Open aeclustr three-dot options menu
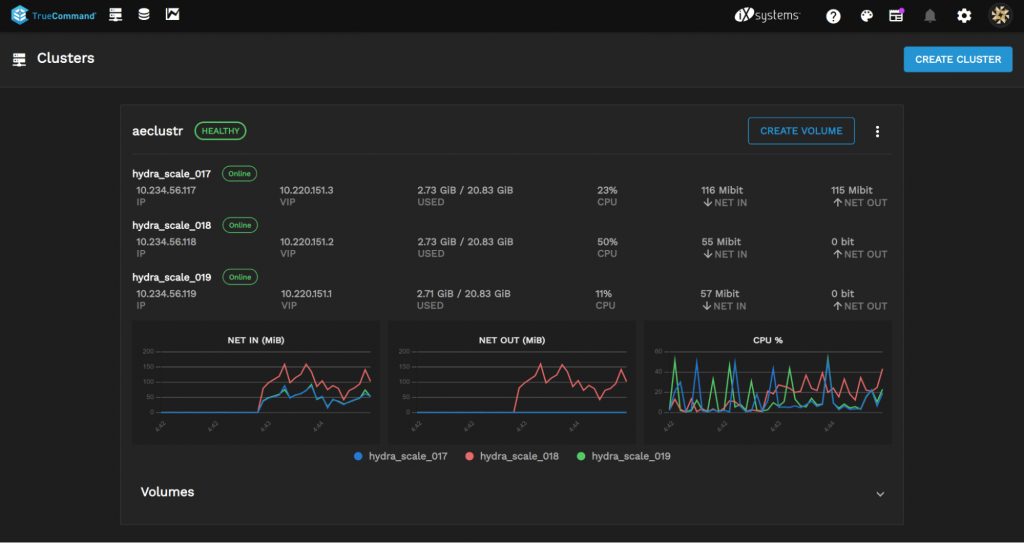 click(x=877, y=132)
